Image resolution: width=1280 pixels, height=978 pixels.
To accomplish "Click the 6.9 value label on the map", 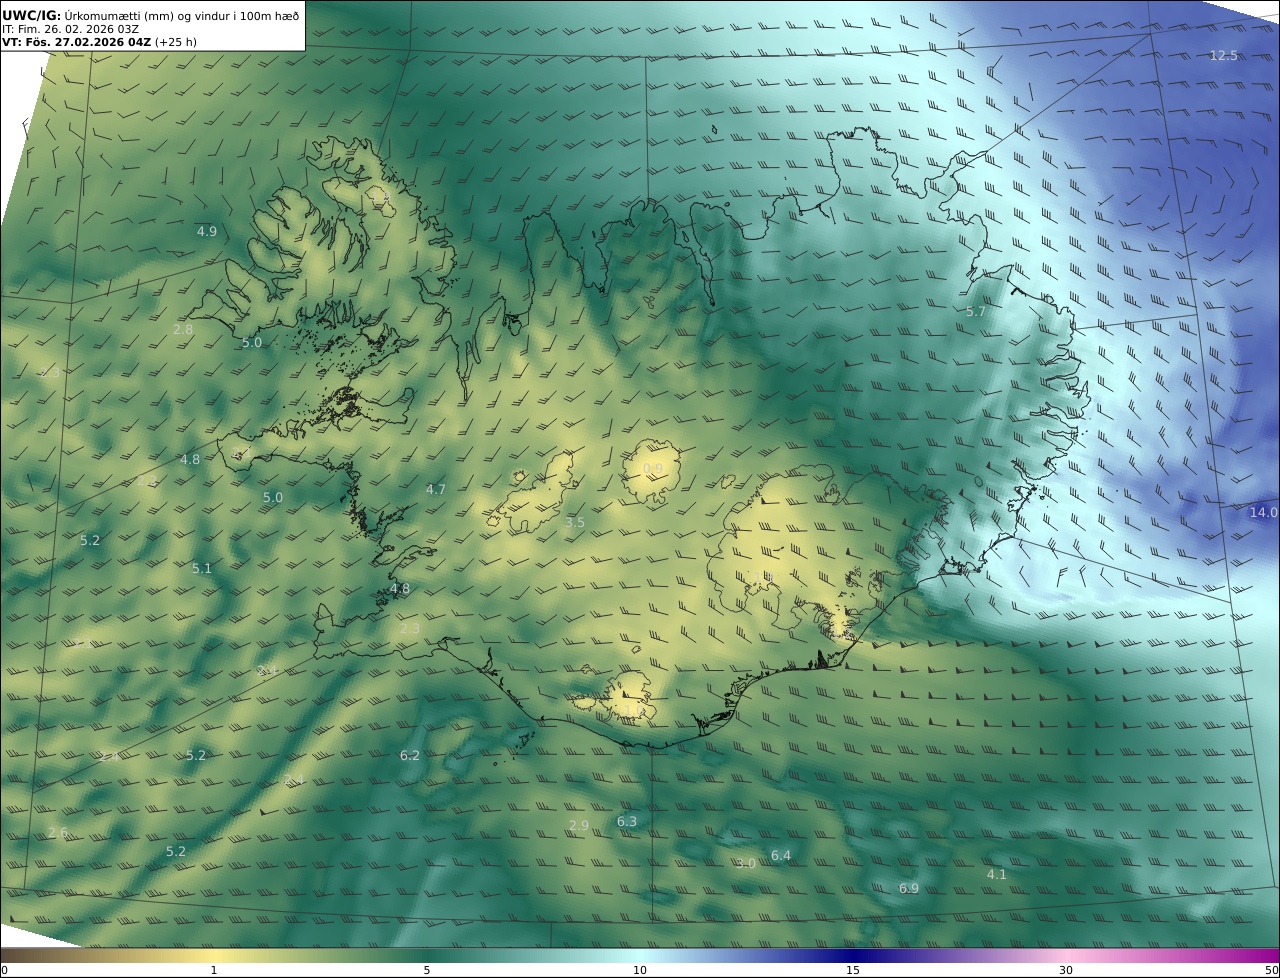I will 909,888.
